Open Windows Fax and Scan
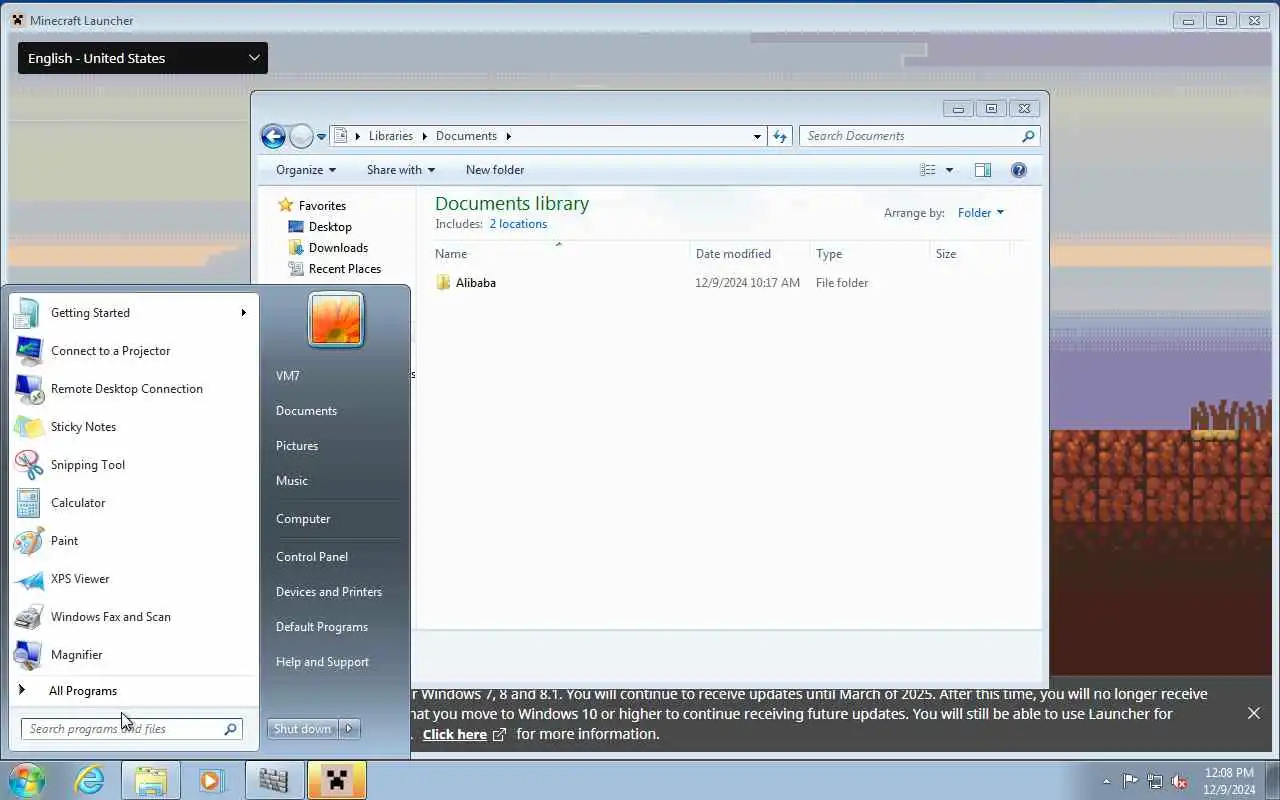Viewport: 1280px width, 800px height. [133, 617]
